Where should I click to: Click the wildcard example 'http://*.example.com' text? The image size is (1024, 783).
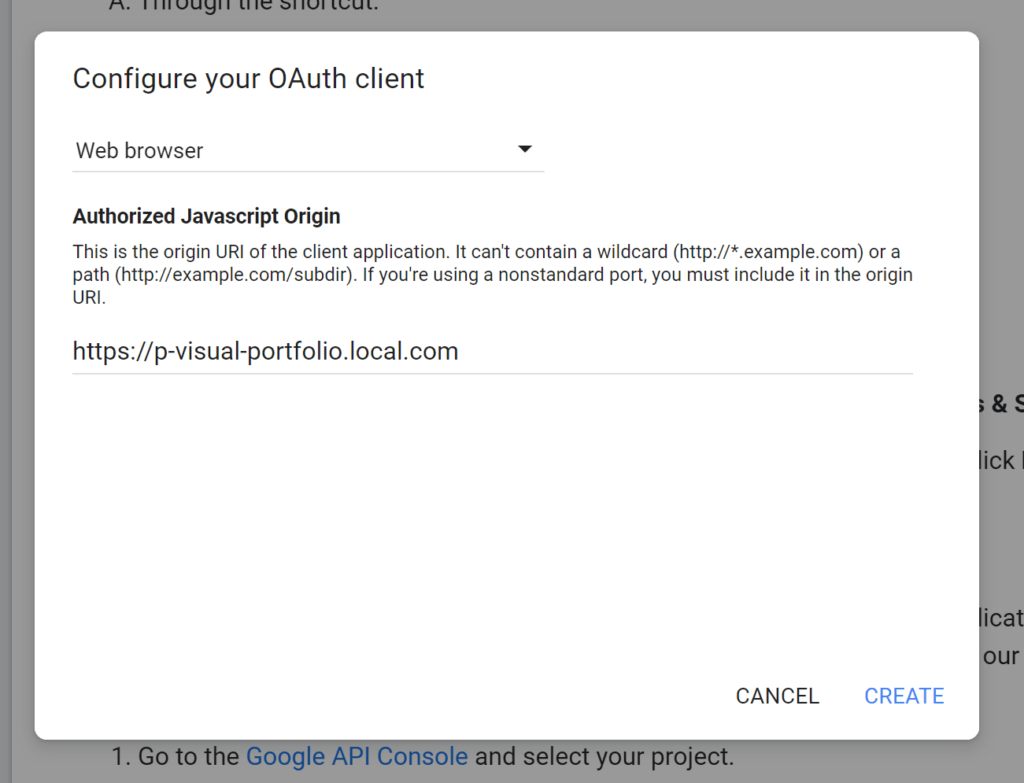point(768,252)
